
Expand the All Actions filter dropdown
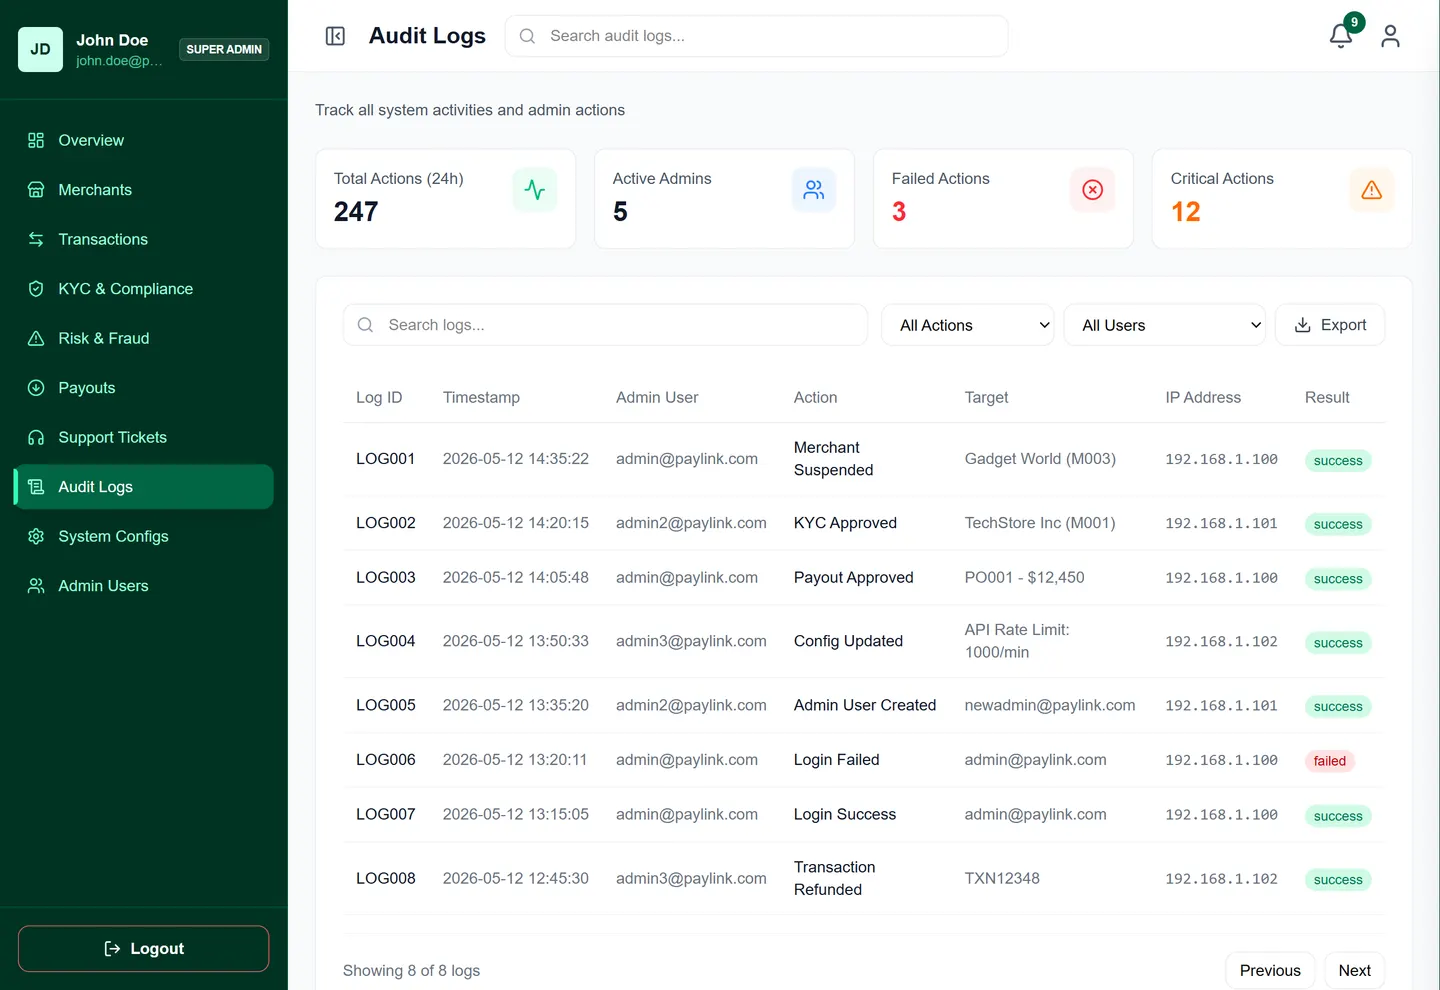(x=967, y=325)
